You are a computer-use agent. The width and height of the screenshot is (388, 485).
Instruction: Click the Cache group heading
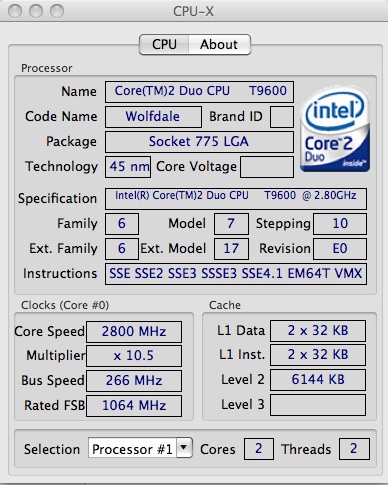(x=225, y=305)
